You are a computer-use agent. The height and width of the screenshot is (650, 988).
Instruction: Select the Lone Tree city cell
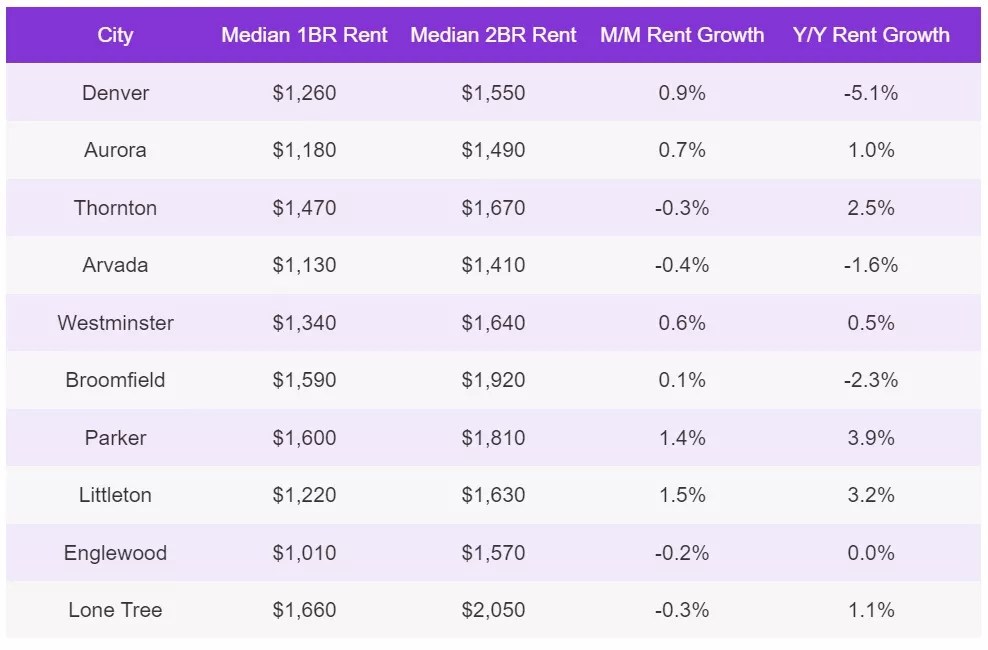point(115,610)
